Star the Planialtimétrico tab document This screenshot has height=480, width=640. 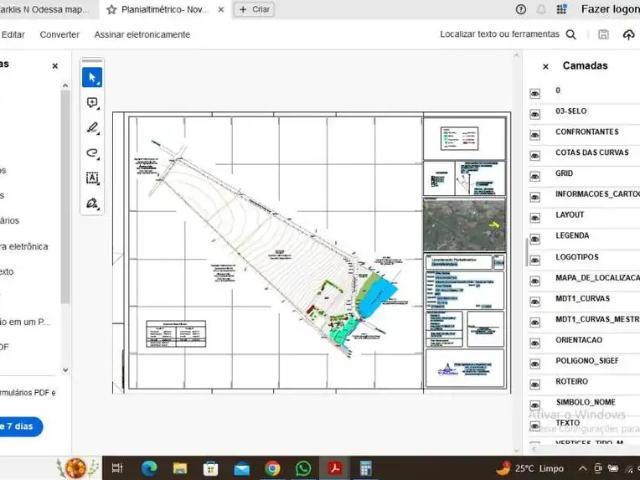coord(111,10)
